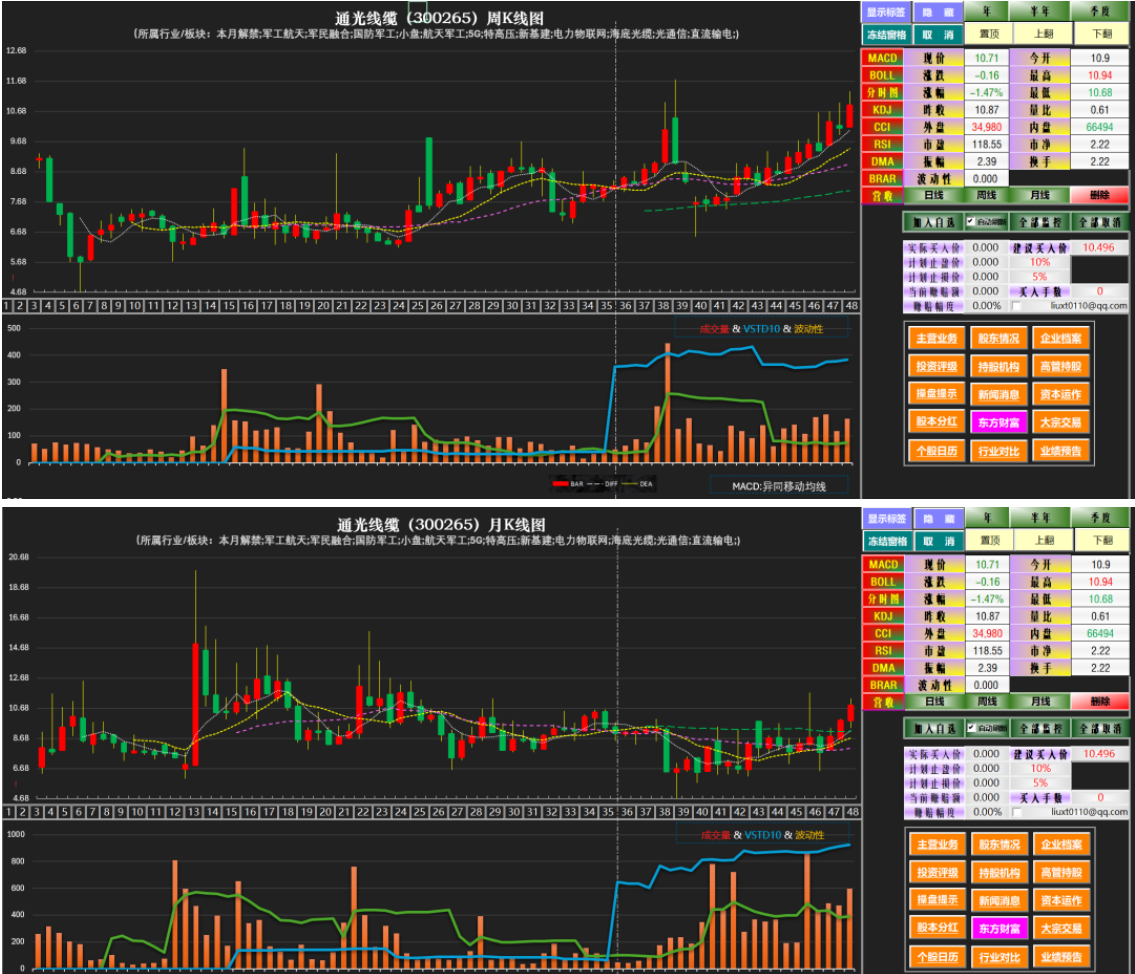Open 股东情况 link in weekly chart panel
This screenshot has height=974, width=1135.
click(998, 338)
